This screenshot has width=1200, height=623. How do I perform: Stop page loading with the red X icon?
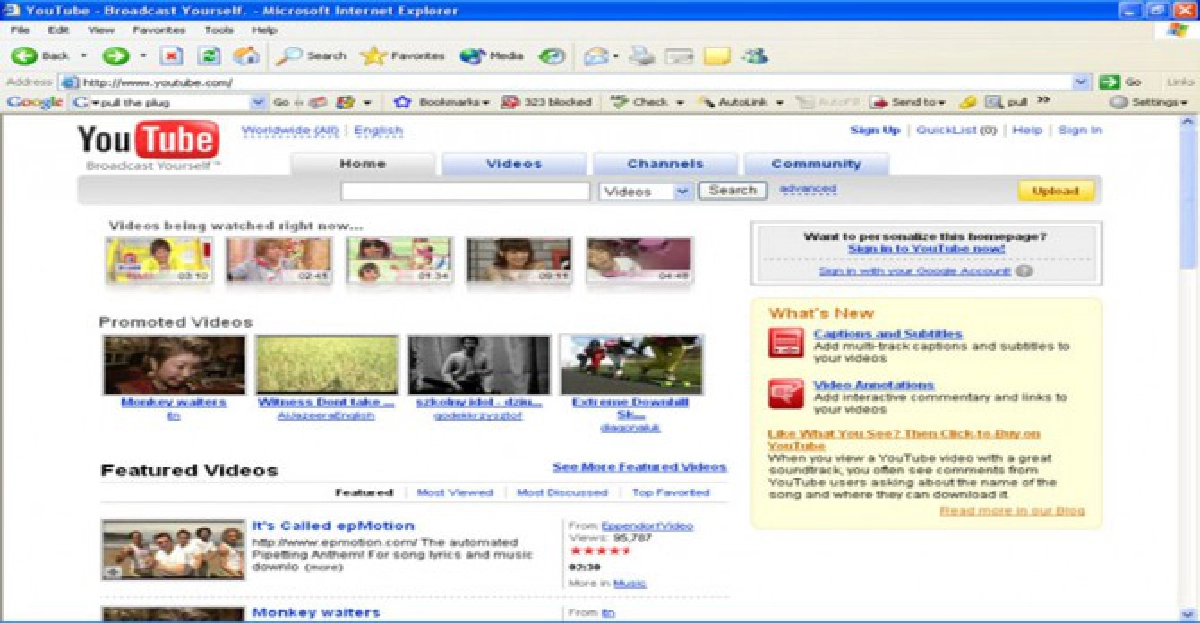coord(172,56)
